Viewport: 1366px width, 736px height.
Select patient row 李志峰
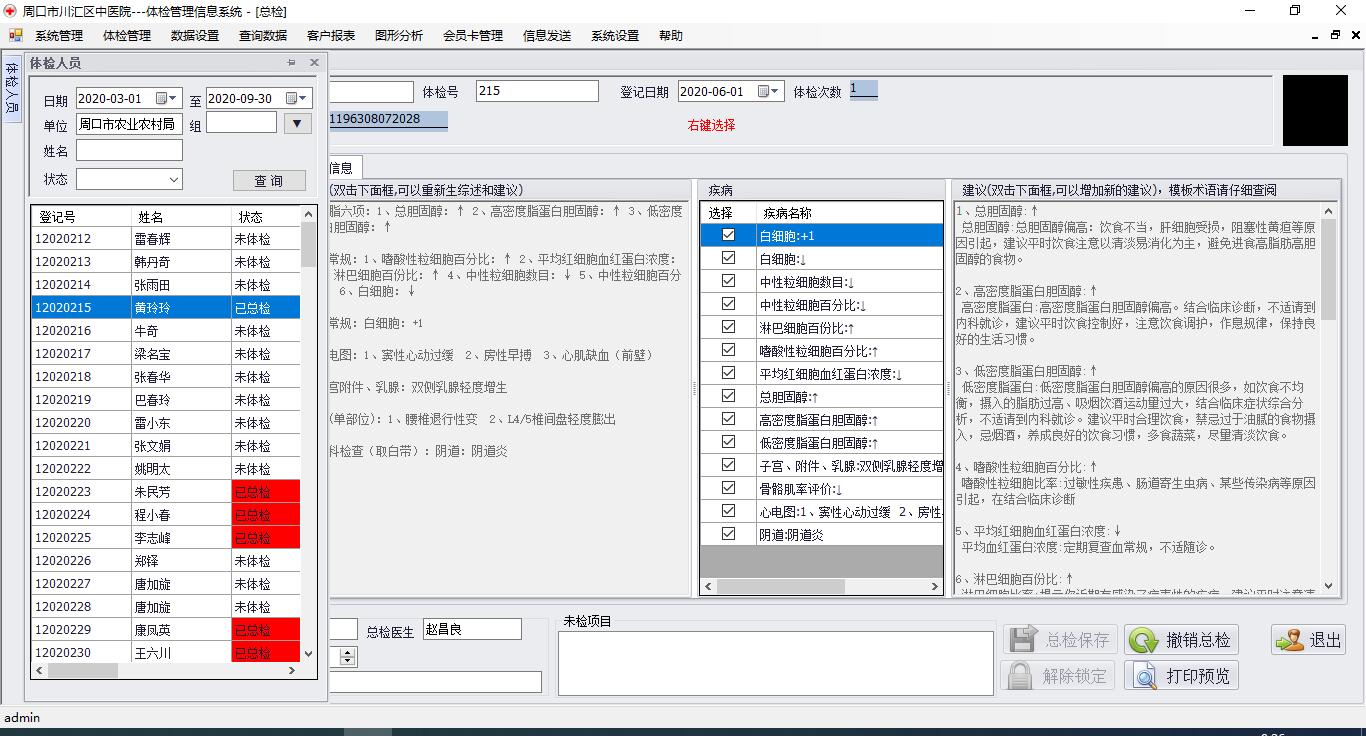(x=166, y=538)
